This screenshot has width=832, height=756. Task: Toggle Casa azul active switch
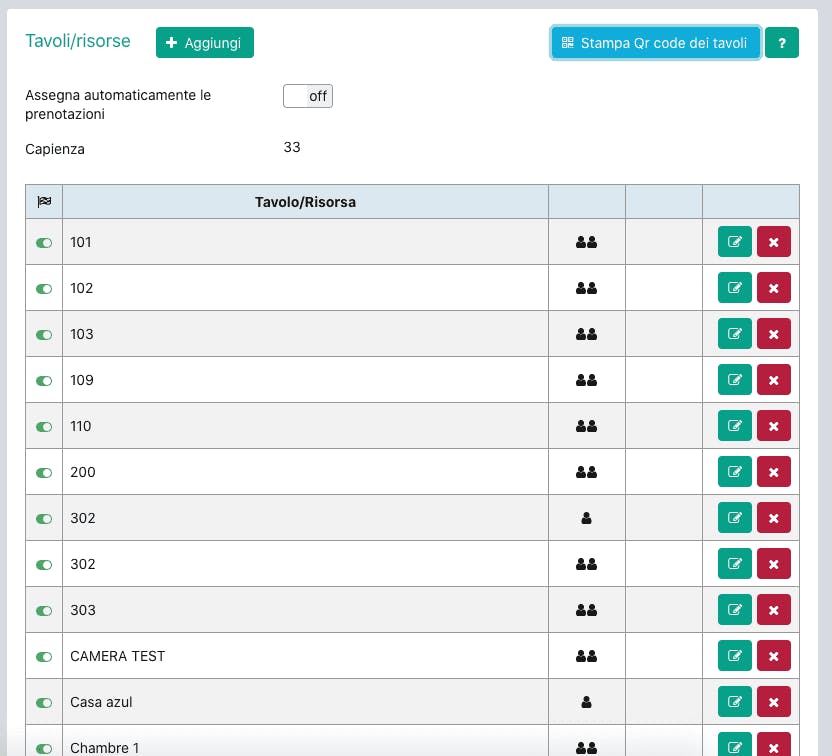[x=44, y=702]
